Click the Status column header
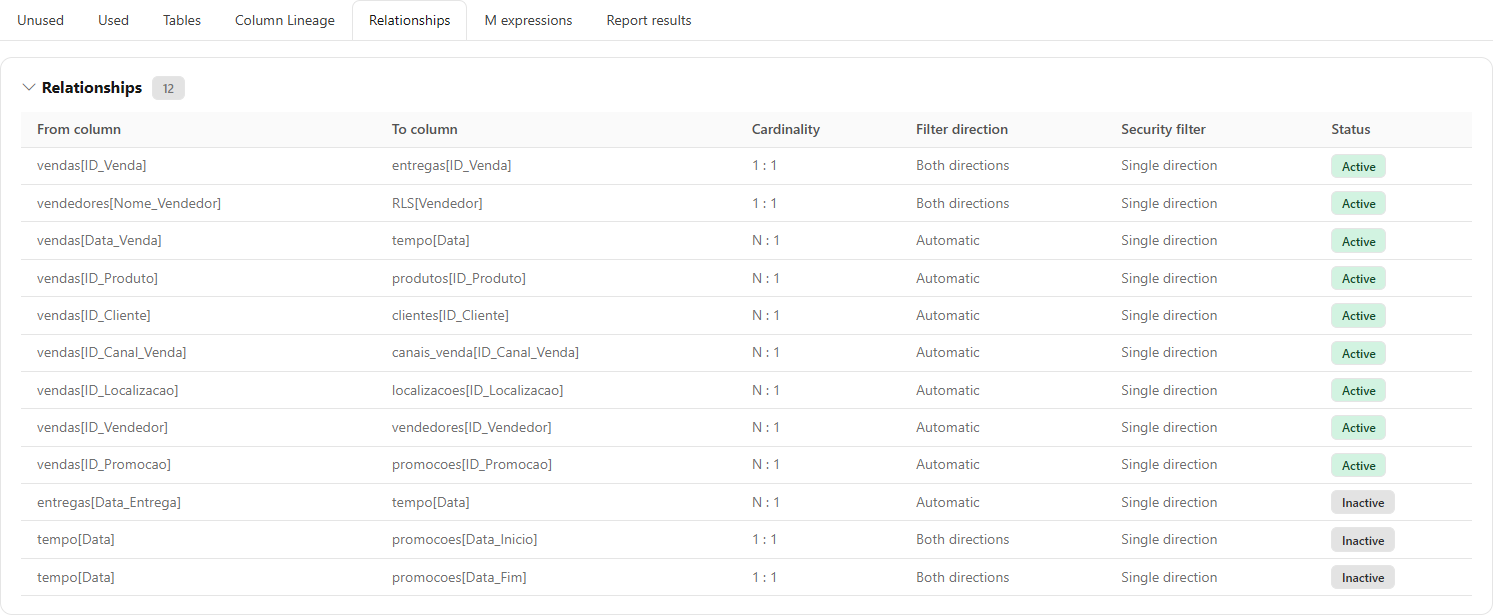 (1351, 129)
